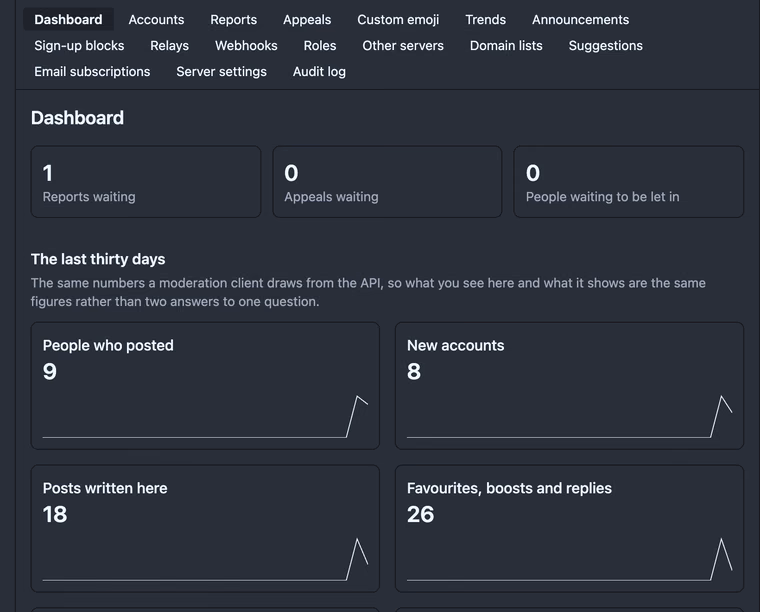
Task: Go to the Relays tab
Action: click(x=170, y=46)
